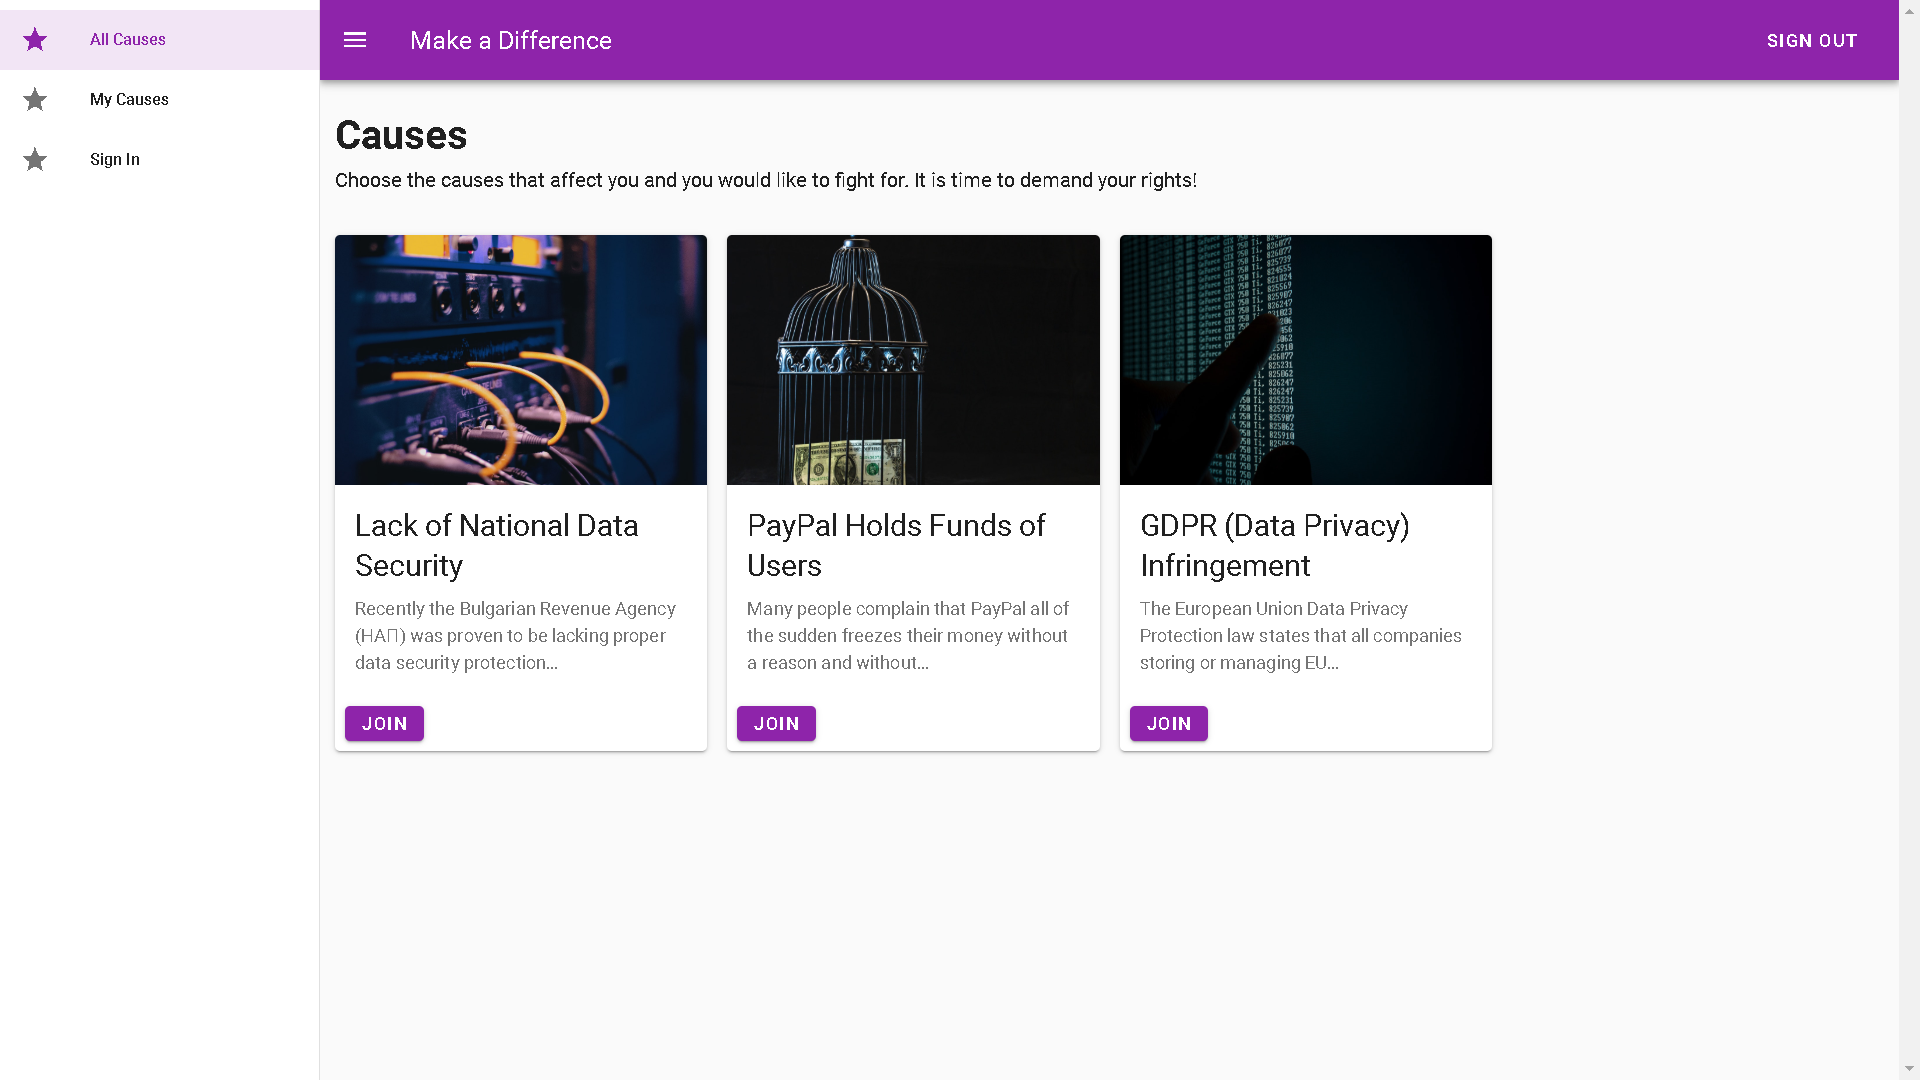Viewport: 1920px width, 1080px height.
Task: Click the finger pointing at code image
Action: 1305,360
